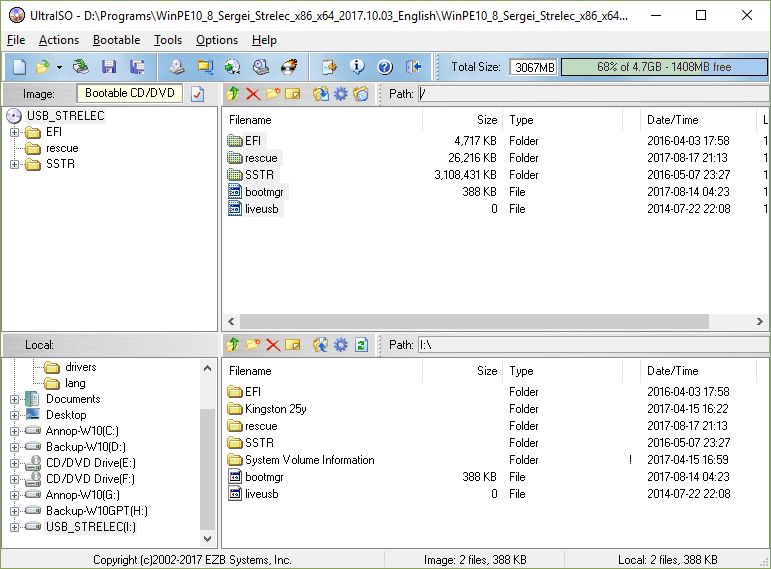
Task: Open the dropdown arrow beside the Open icon
Action: click(59, 67)
